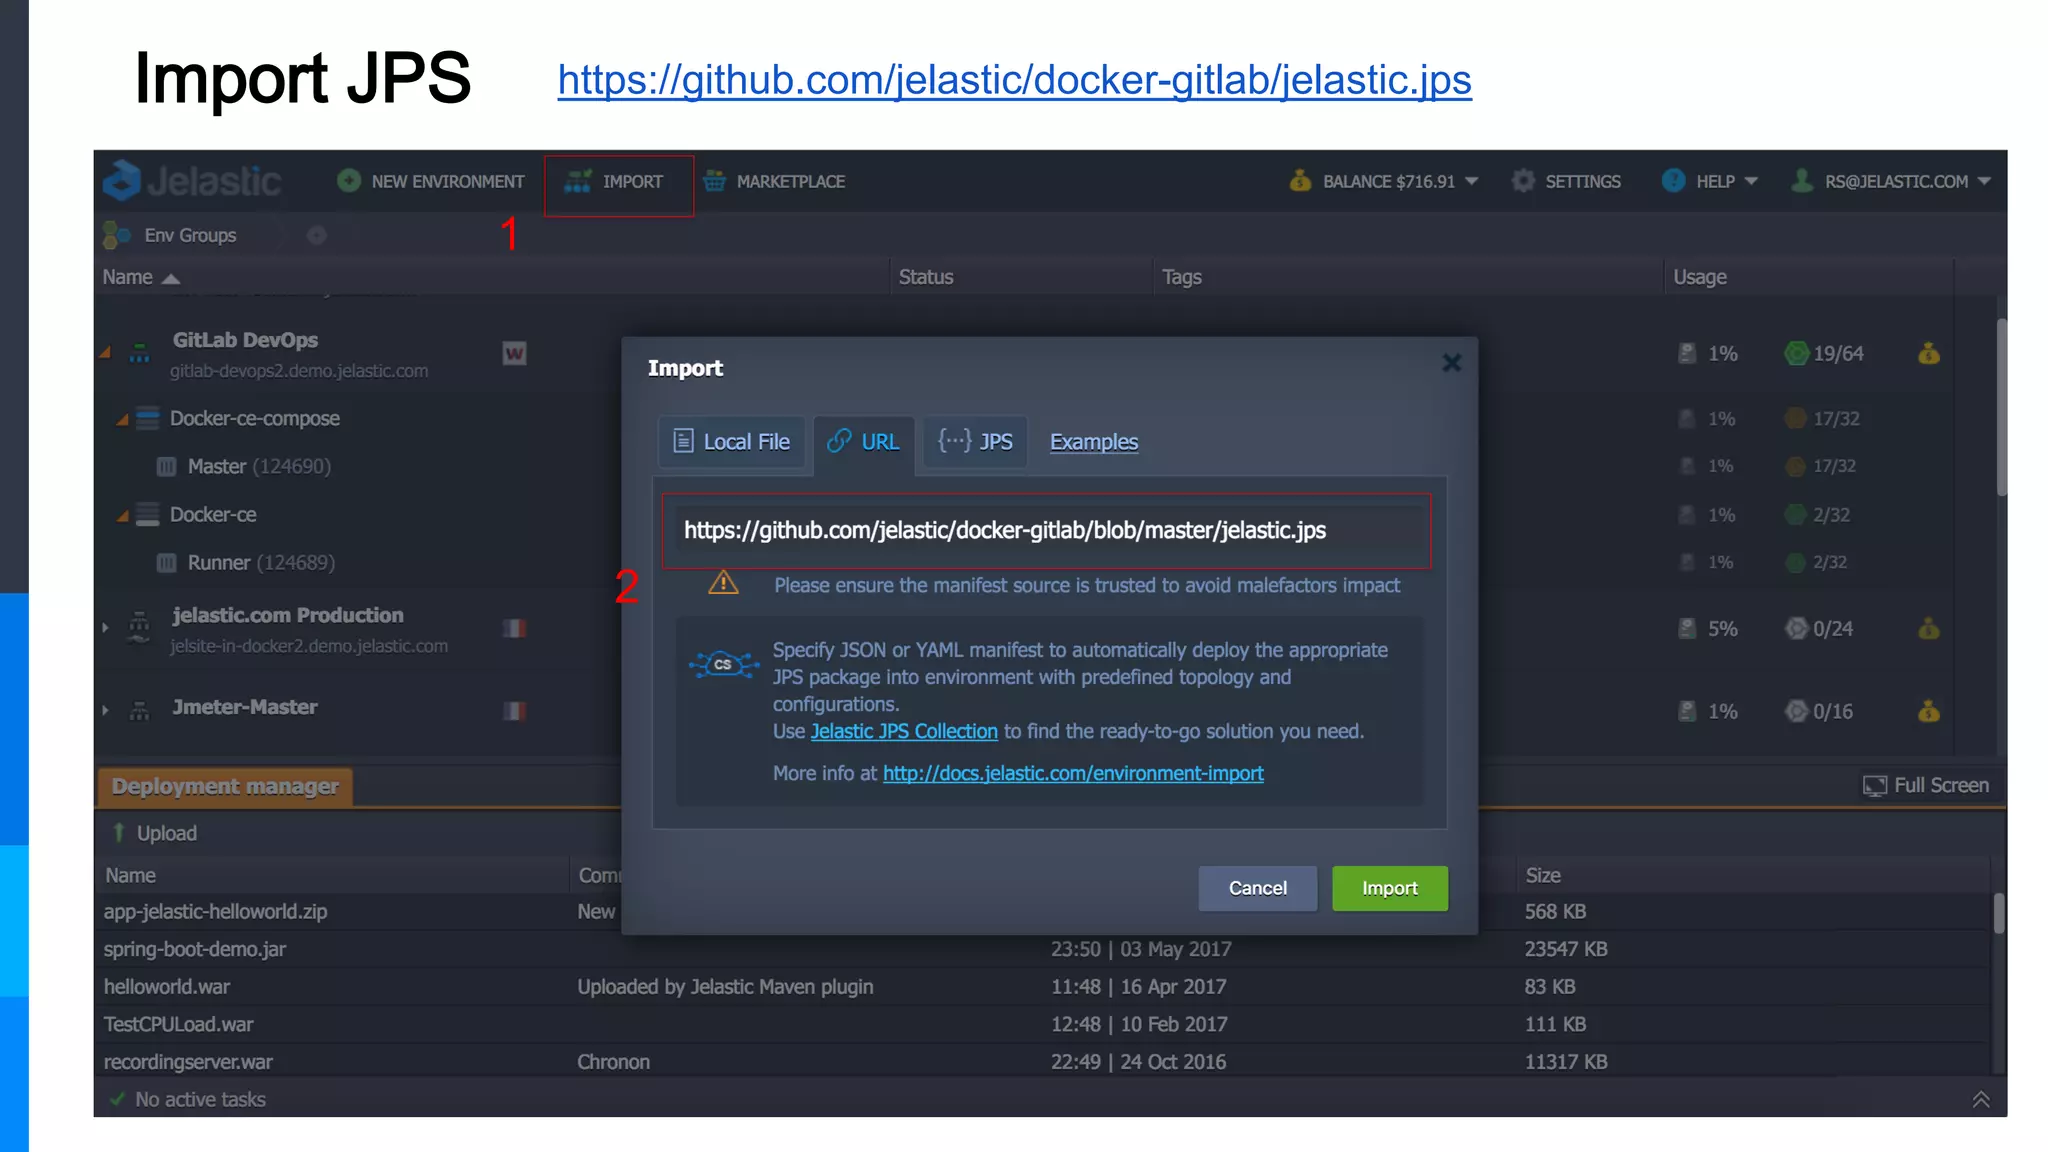Image resolution: width=2048 pixels, height=1152 pixels.
Task: Collapse the GitLab DevOps environment
Action: click(105, 353)
